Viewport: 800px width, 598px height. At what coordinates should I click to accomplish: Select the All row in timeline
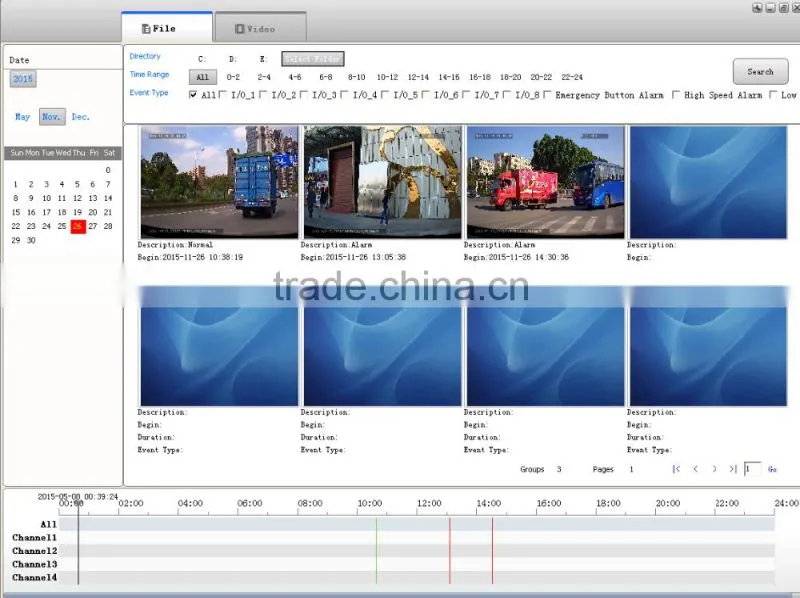point(417,524)
